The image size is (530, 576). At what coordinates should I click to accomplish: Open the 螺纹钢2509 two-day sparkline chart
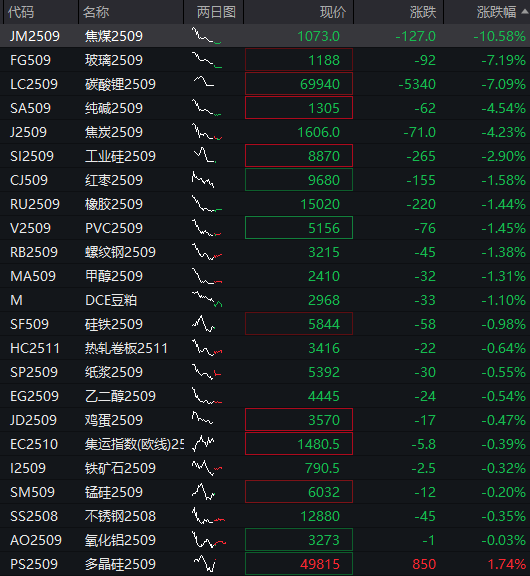click(x=207, y=252)
